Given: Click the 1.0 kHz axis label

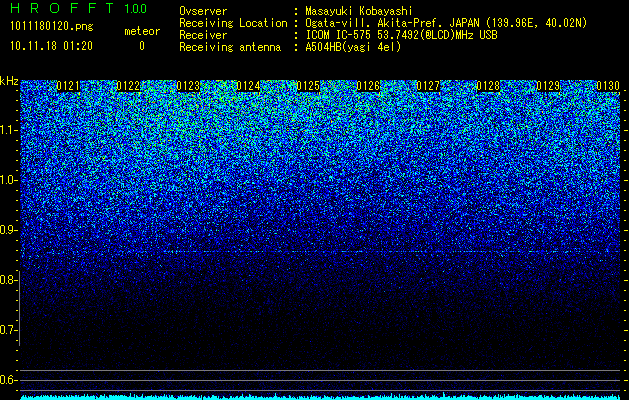Looking at the screenshot, I should pyautogui.click(x=8, y=180).
